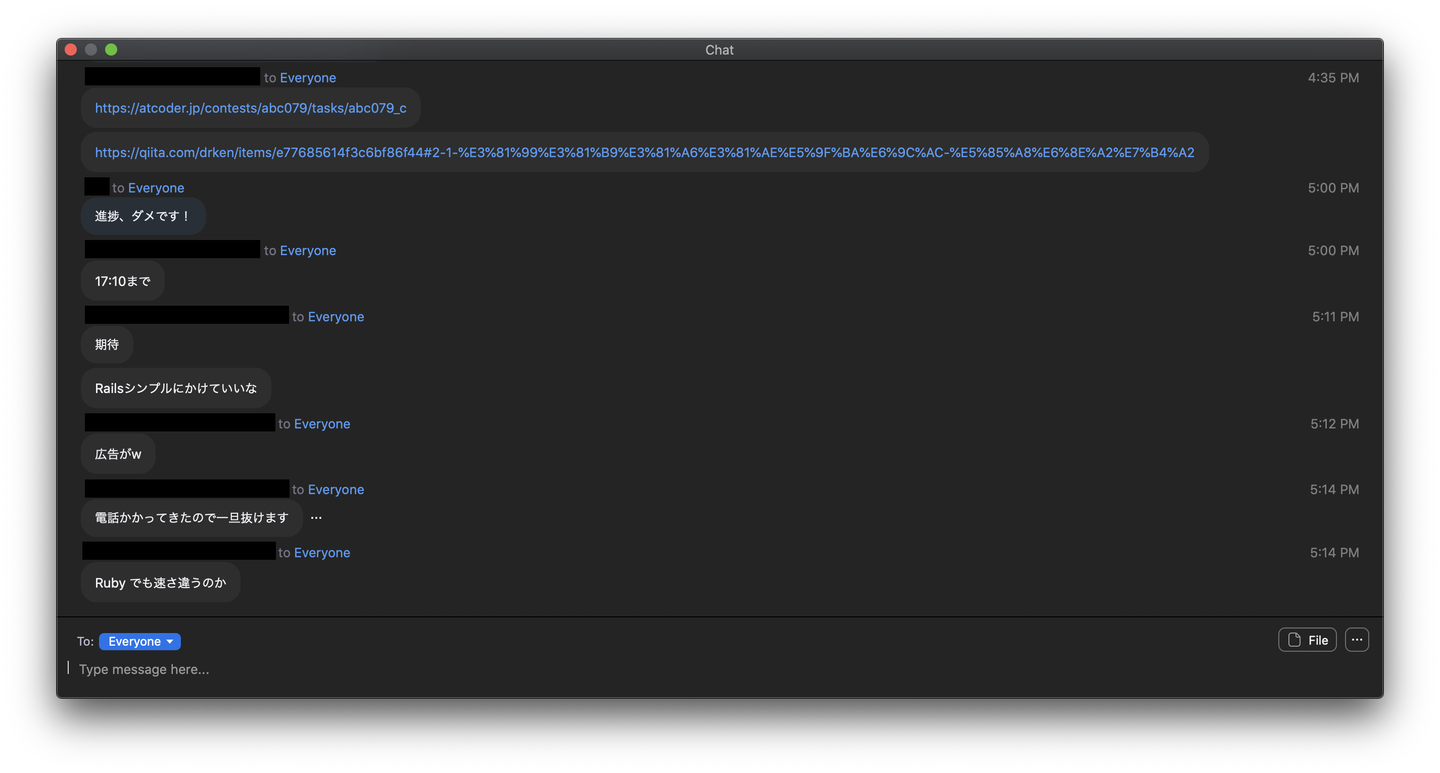This screenshot has height=773, width=1440.
Task: Click the 広告がw message bubble
Action: click(118, 454)
